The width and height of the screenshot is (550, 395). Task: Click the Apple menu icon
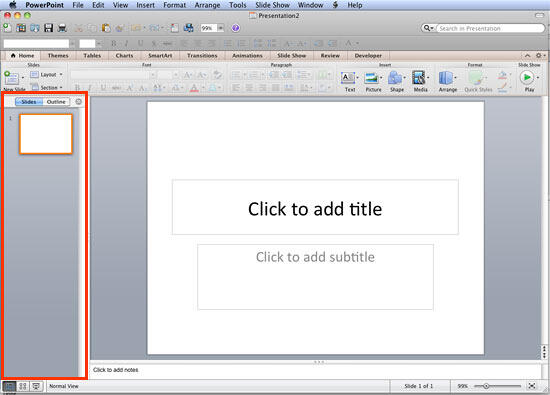click(13, 5)
